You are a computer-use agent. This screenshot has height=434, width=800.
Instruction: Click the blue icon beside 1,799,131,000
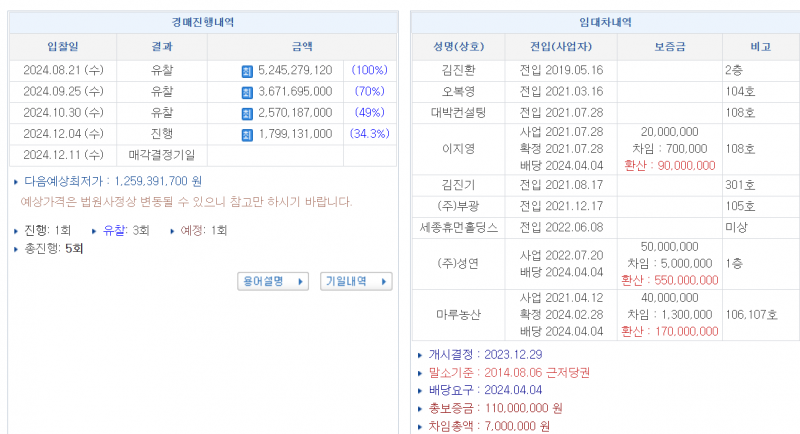(248, 134)
